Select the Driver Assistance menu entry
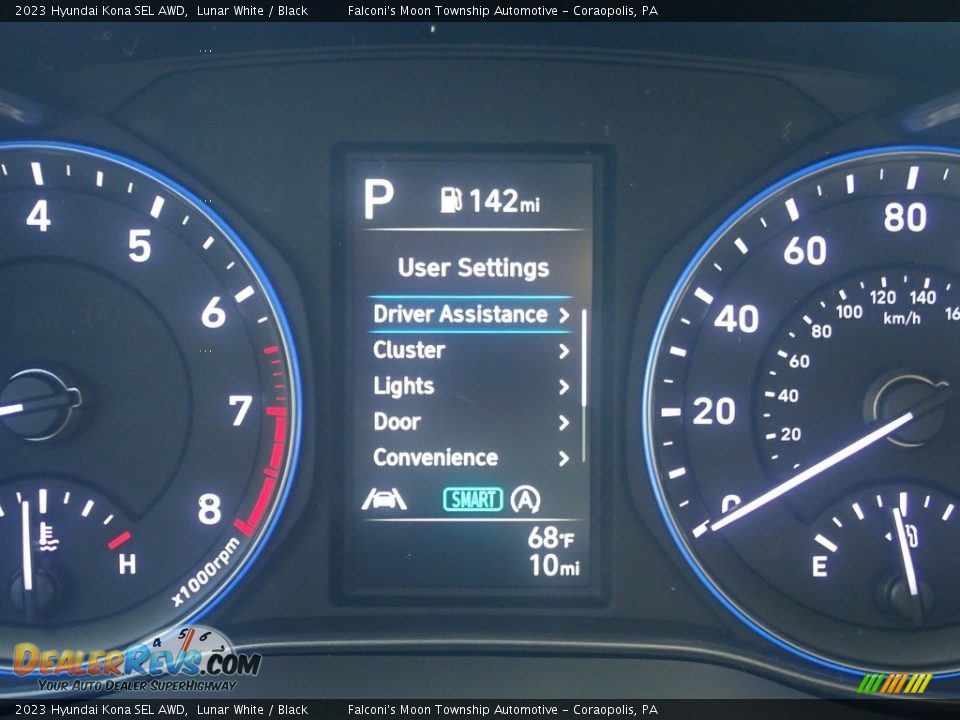The image size is (960, 720). tap(470, 315)
